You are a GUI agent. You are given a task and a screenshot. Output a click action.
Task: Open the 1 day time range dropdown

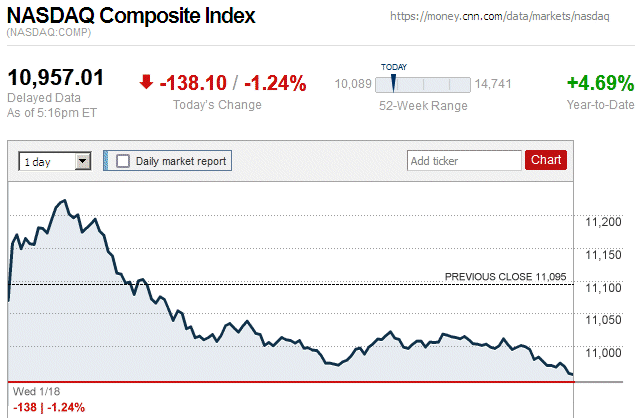pos(55,160)
